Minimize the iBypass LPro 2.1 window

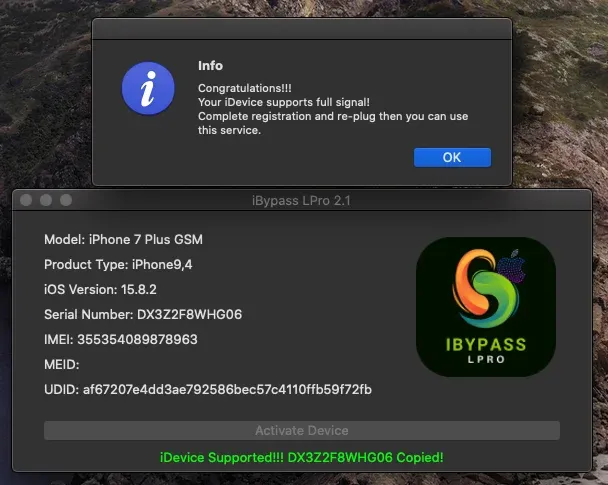(46, 200)
